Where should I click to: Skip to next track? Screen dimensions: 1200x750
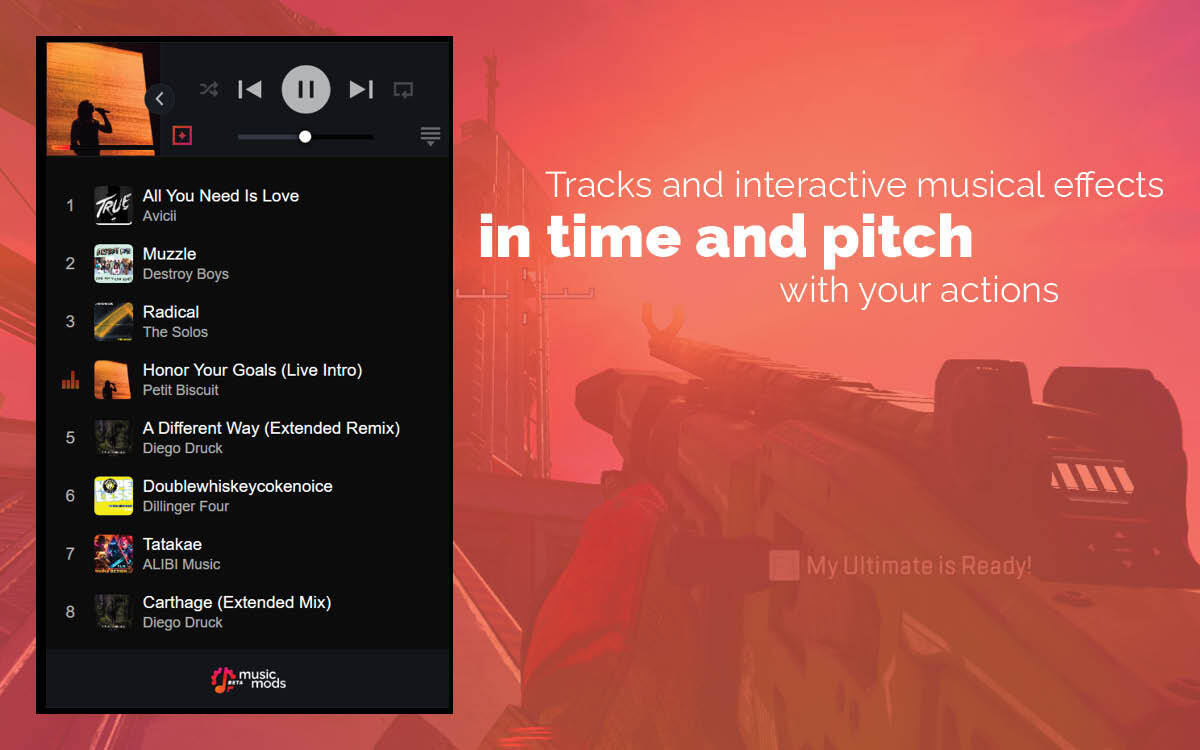click(361, 89)
